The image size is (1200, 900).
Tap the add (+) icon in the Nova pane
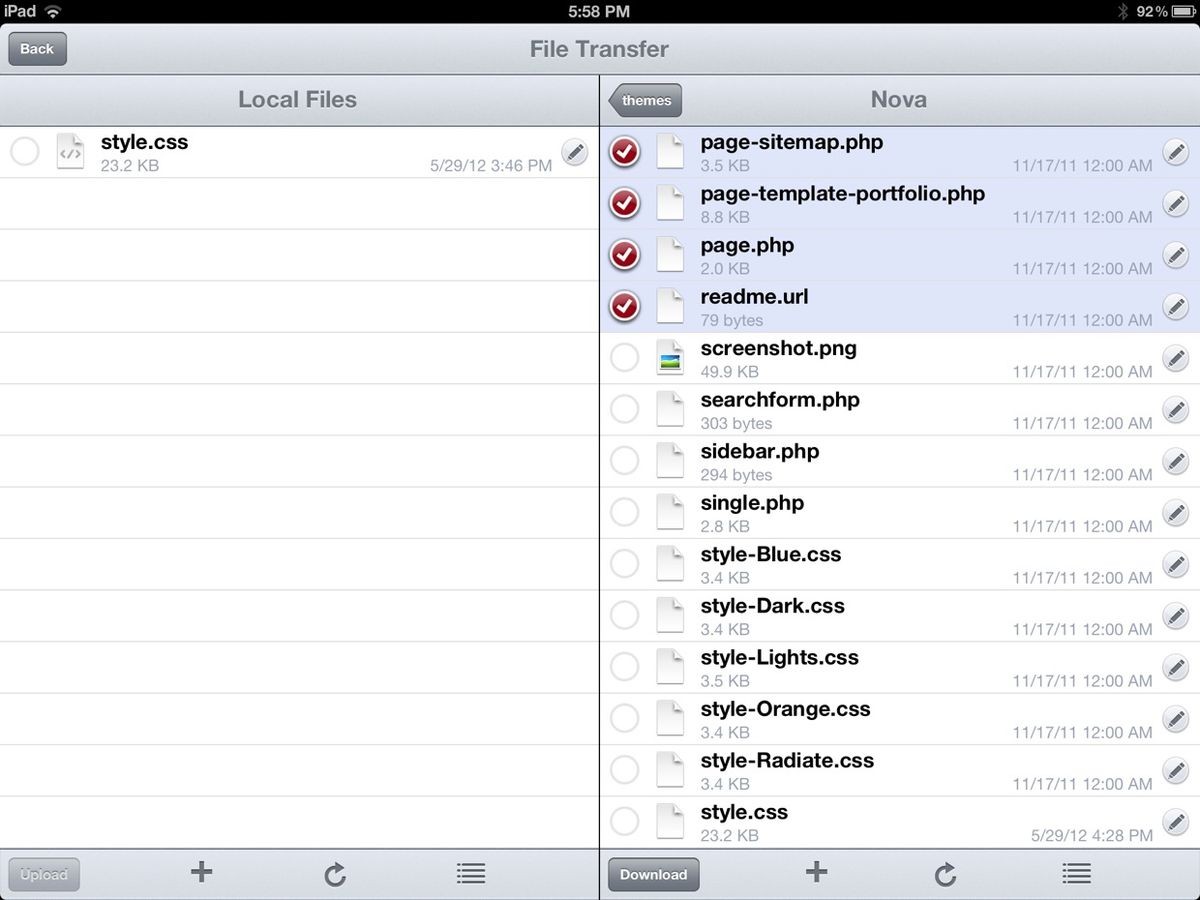pyautogui.click(x=816, y=874)
